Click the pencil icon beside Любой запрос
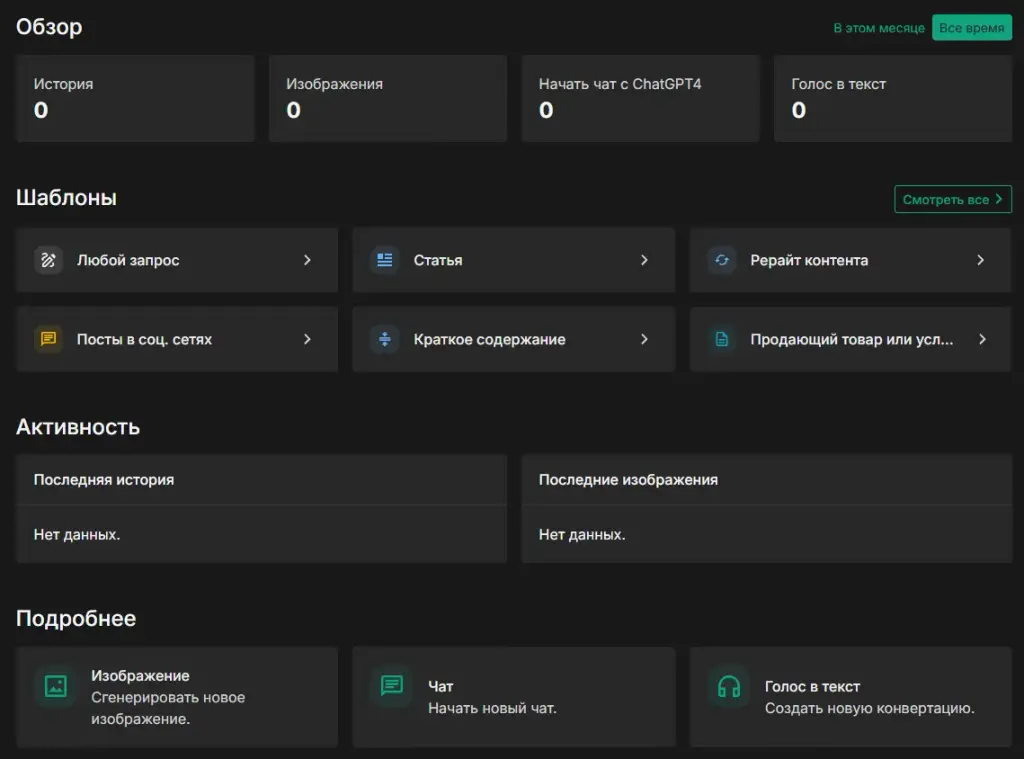The height and width of the screenshot is (759, 1024). coord(48,260)
